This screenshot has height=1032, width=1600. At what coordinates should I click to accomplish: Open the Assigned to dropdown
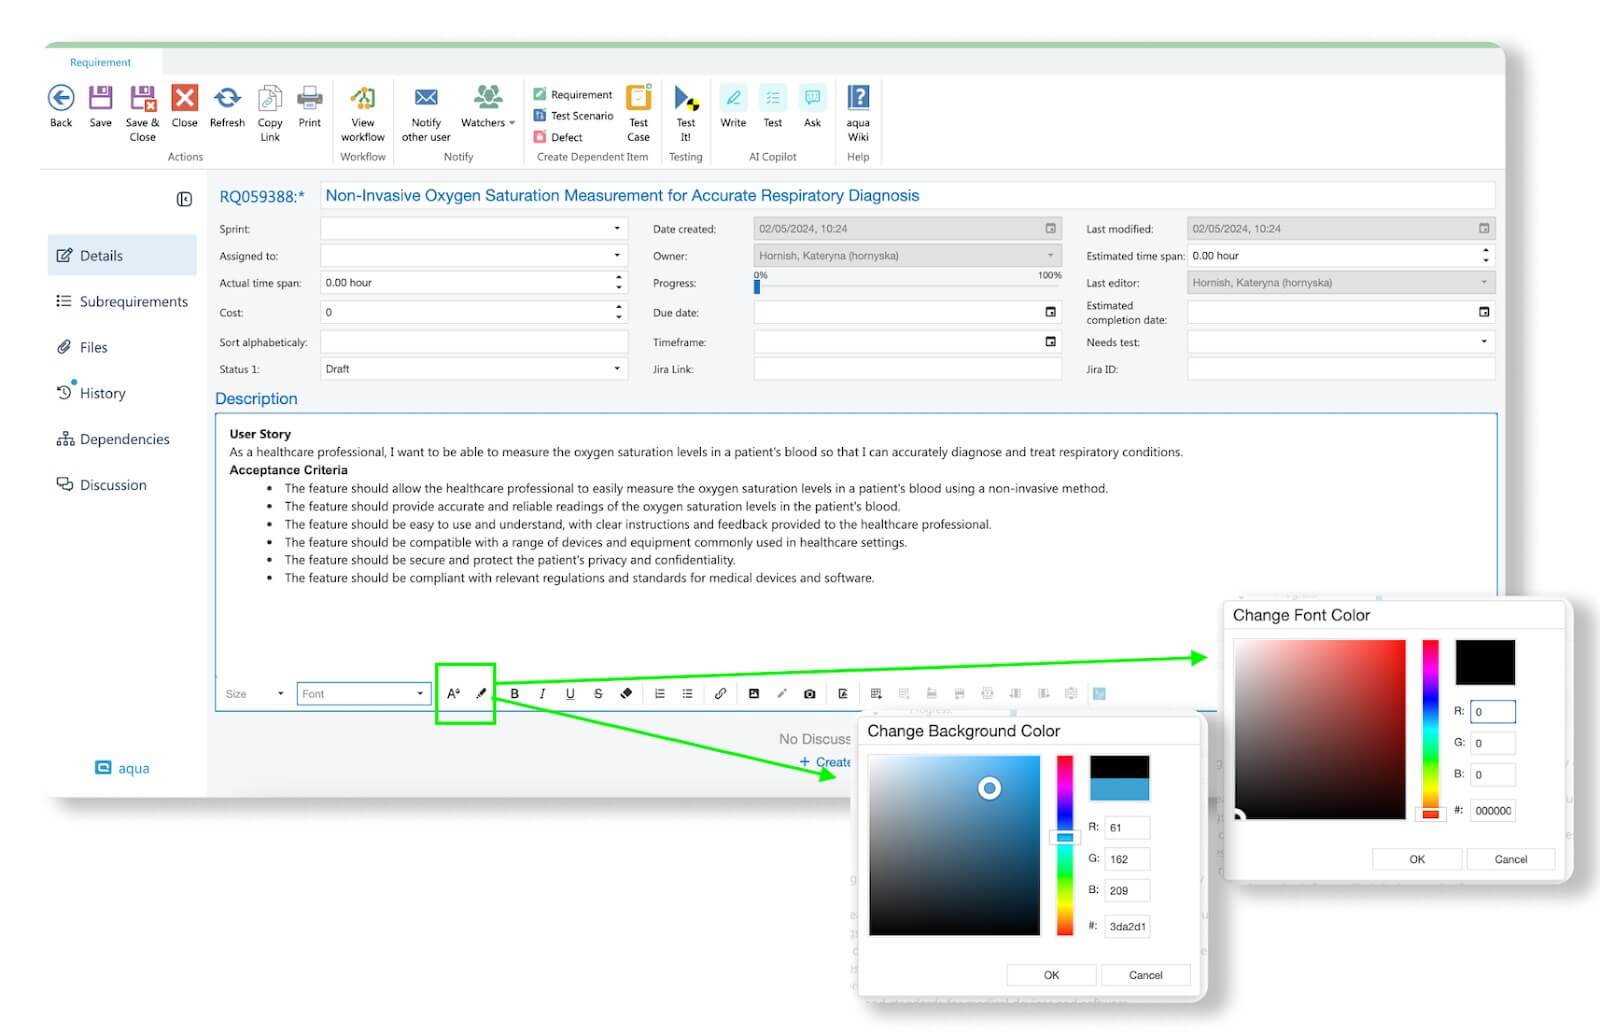pyautogui.click(x=617, y=256)
